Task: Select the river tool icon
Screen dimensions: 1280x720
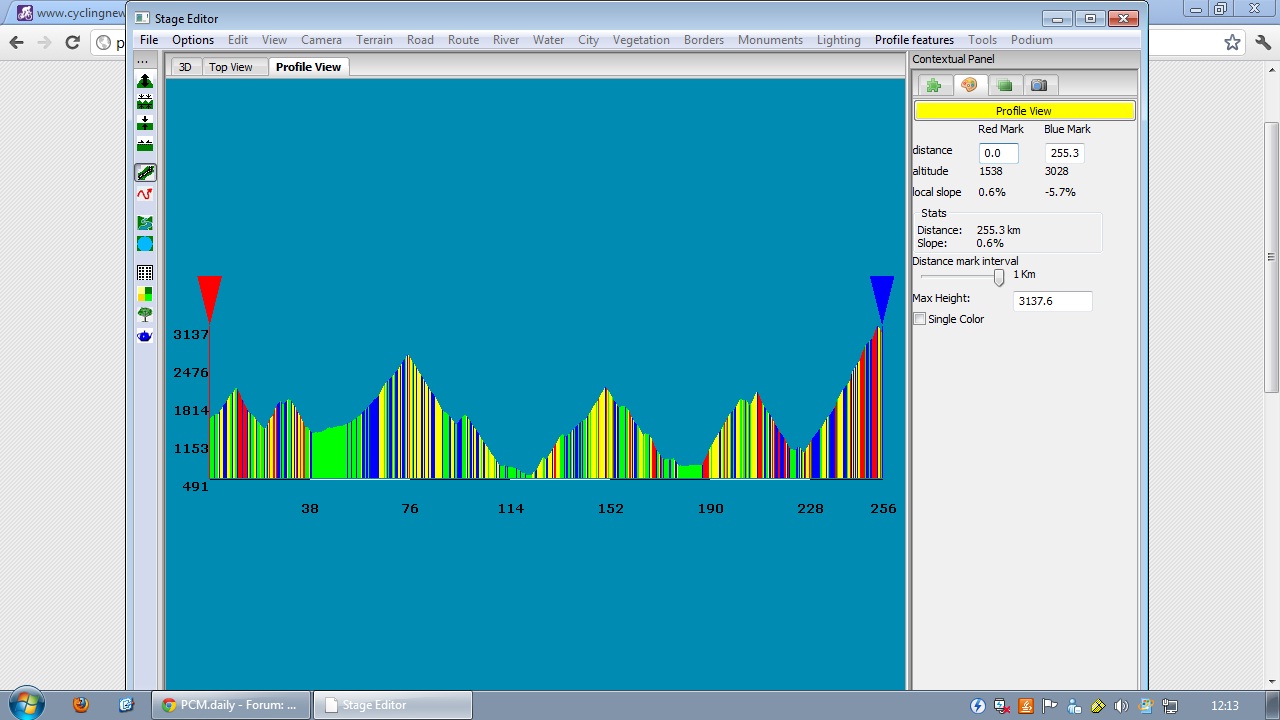Action: click(x=145, y=223)
